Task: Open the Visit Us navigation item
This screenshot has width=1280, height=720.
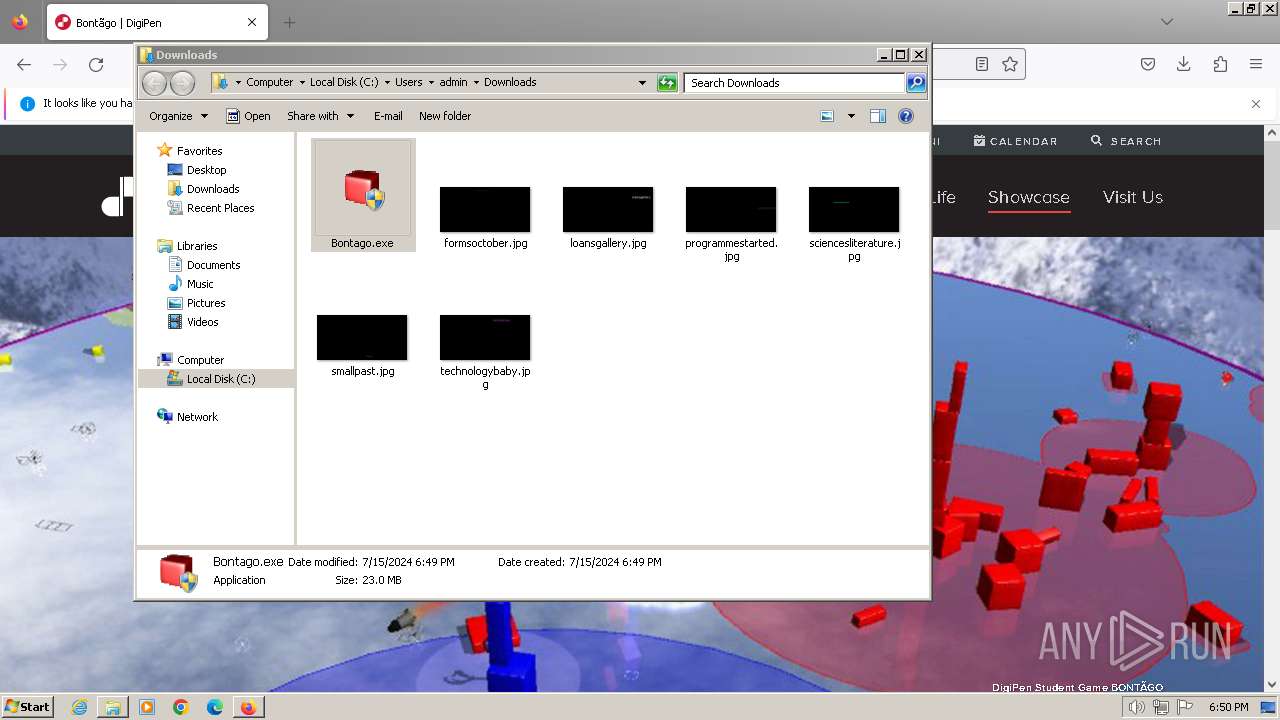Action: click(1133, 197)
